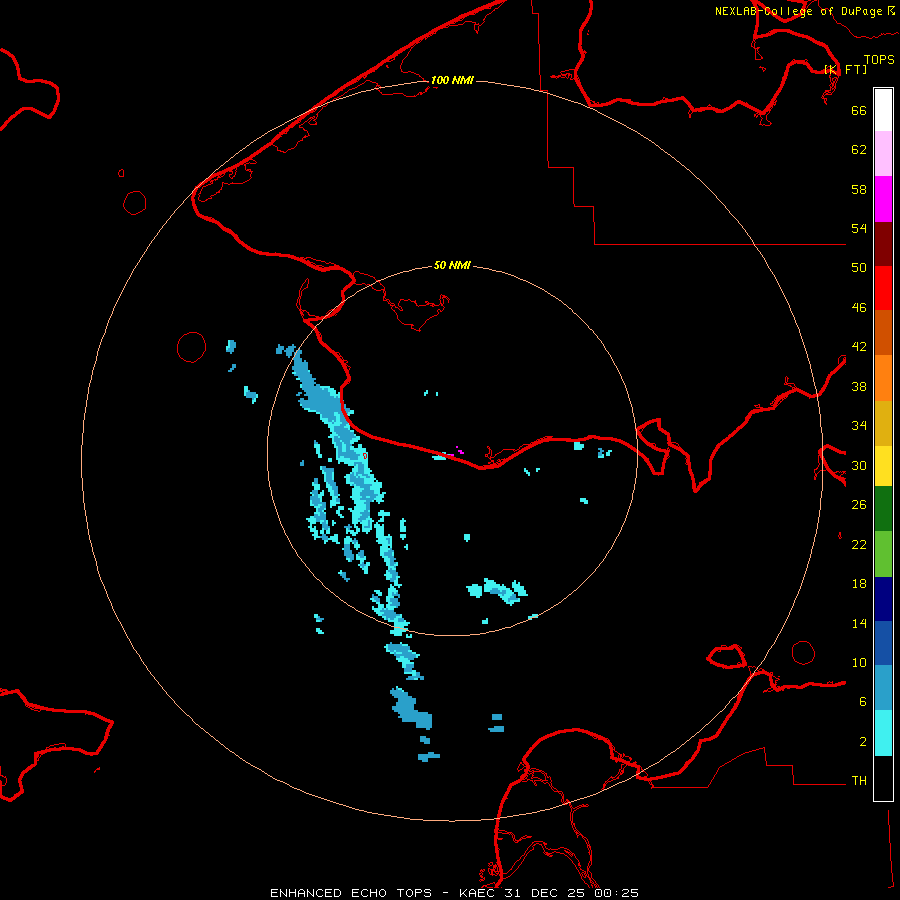Click the 'NEXLAB-College of DuPage' credit text
900x900 pixels.
[x=798, y=11]
